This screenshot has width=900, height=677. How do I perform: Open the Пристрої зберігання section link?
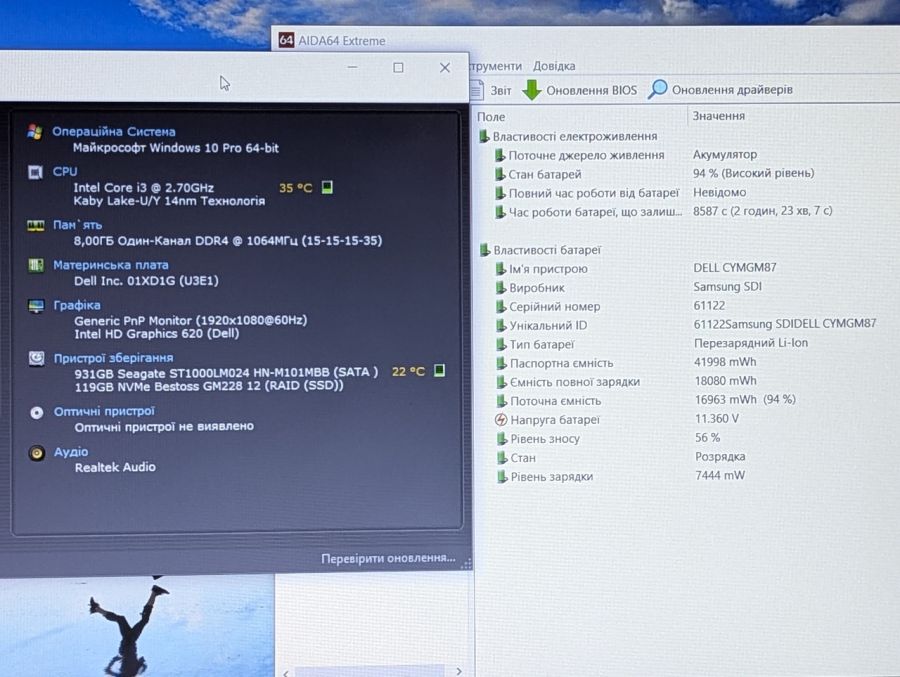point(114,358)
